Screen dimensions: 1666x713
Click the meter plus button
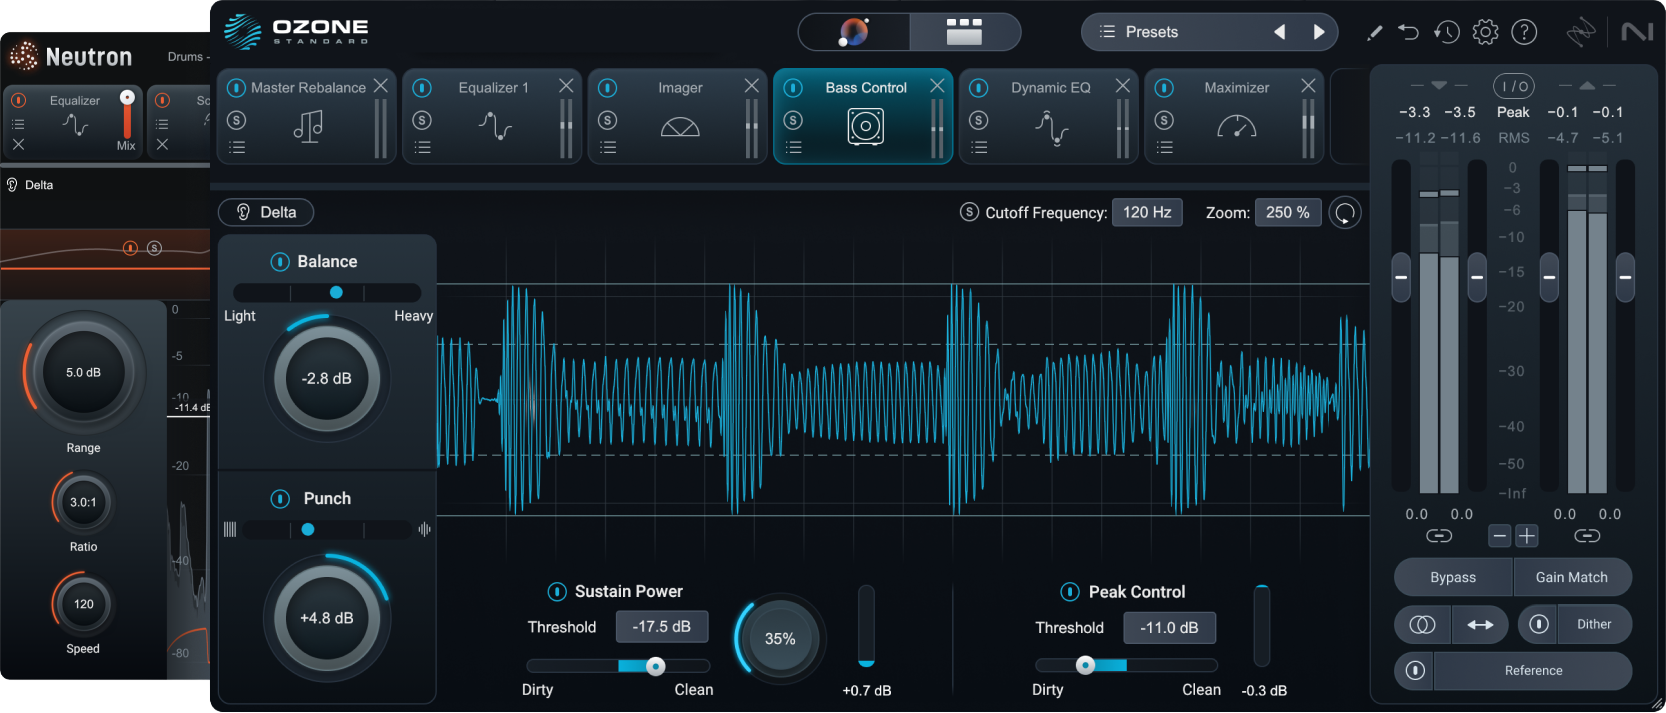(x=1527, y=536)
